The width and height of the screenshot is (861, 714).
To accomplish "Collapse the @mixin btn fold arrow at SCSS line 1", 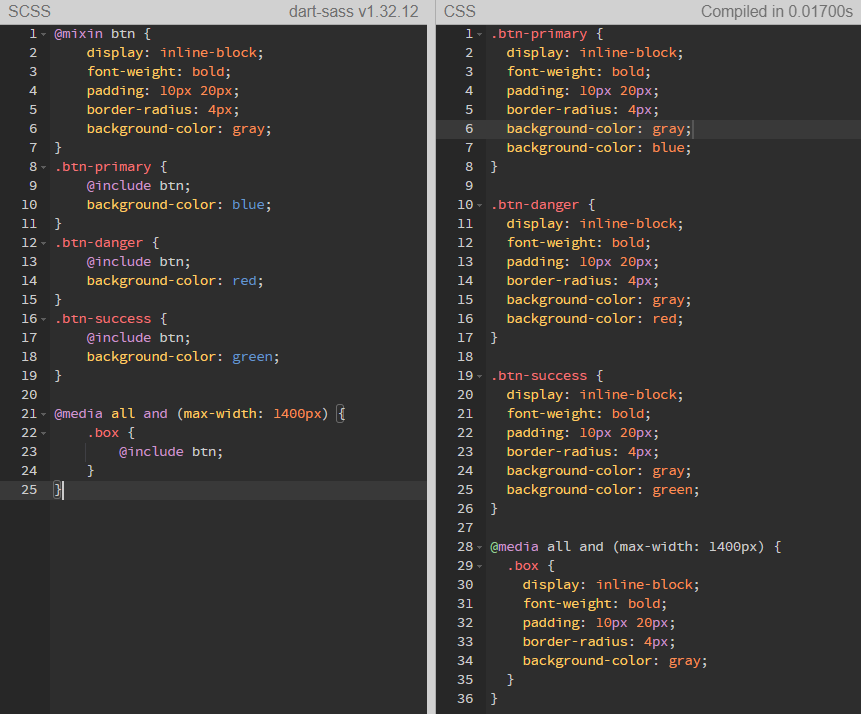I will (43, 34).
